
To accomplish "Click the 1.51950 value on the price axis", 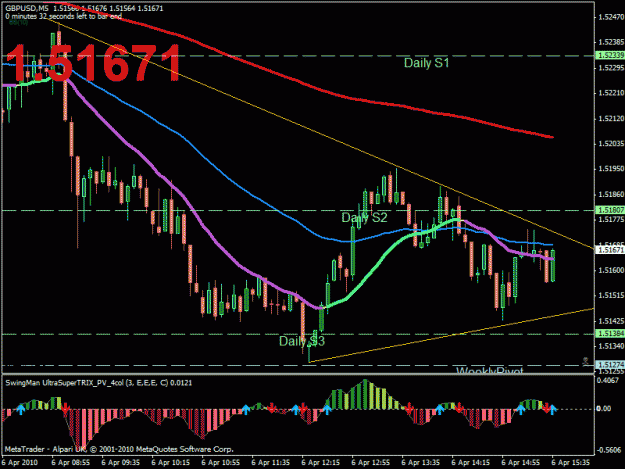I will [x=611, y=169].
